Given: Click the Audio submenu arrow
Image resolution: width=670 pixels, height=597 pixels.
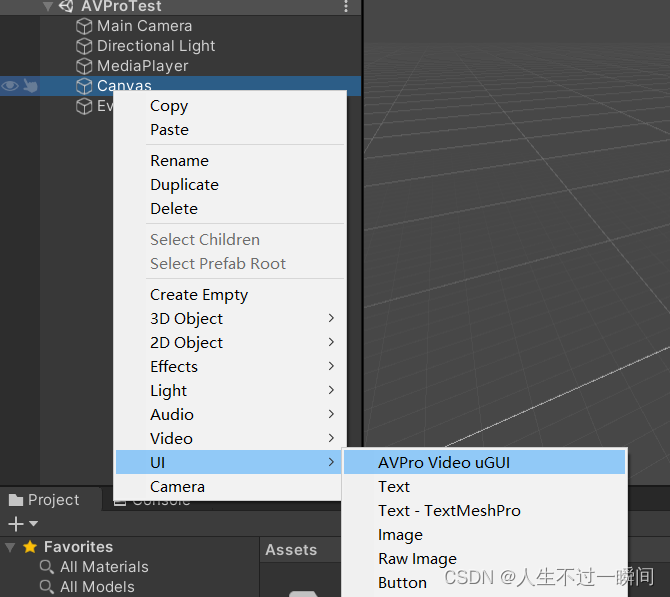Looking at the screenshot, I should click(331, 414).
